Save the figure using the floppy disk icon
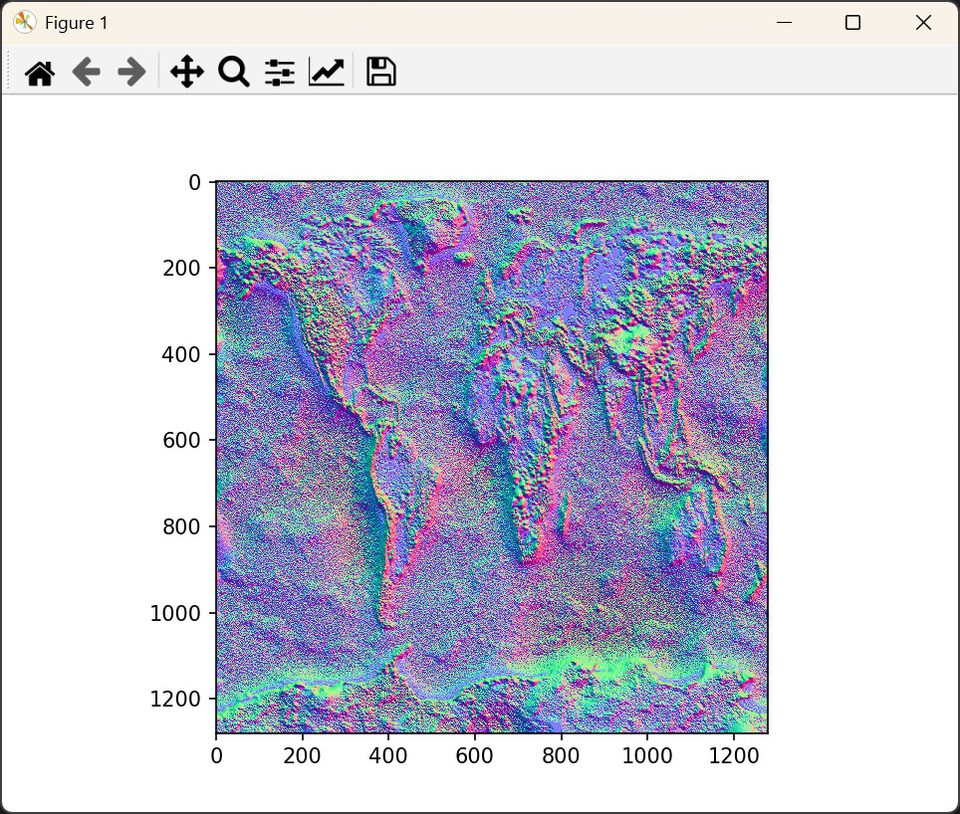The width and height of the screenshot is (960, 814). click(x=381, y=72)
